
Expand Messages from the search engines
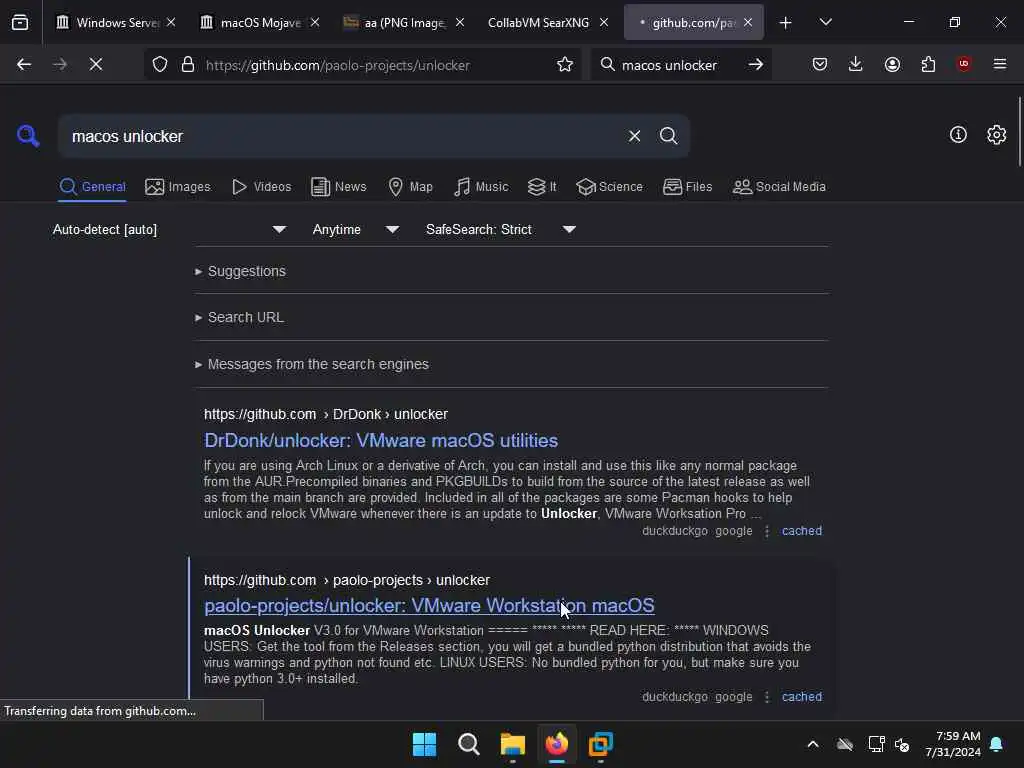(x=312, y=364)
